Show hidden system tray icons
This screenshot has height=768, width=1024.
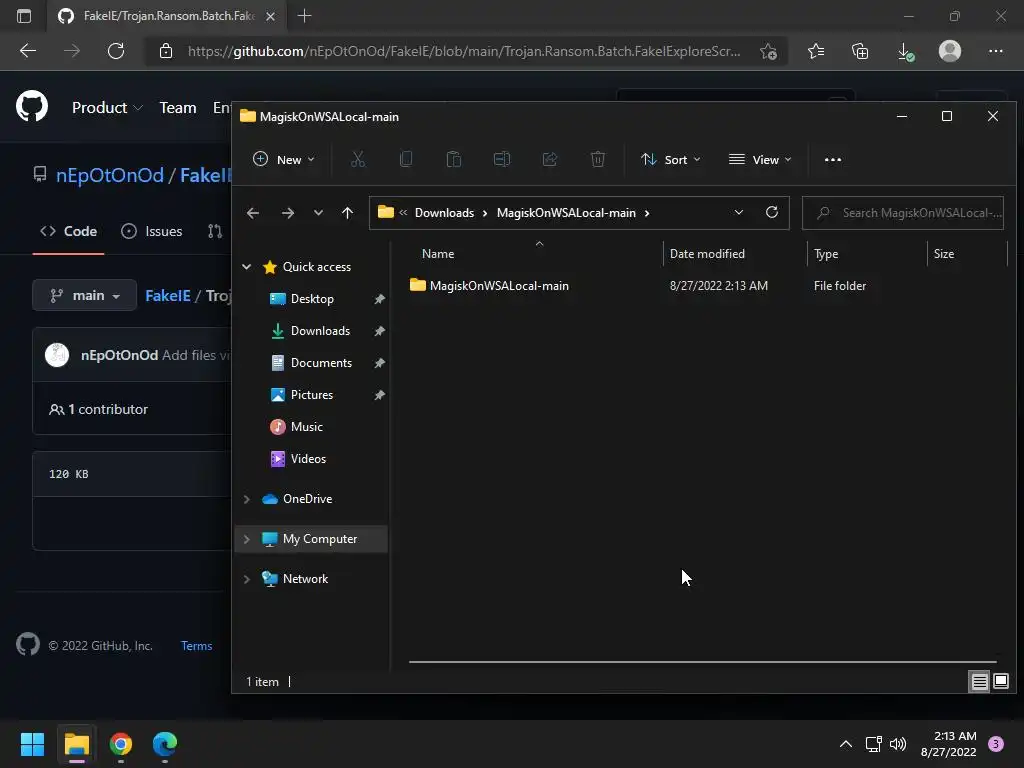click(x=845, y=744)
